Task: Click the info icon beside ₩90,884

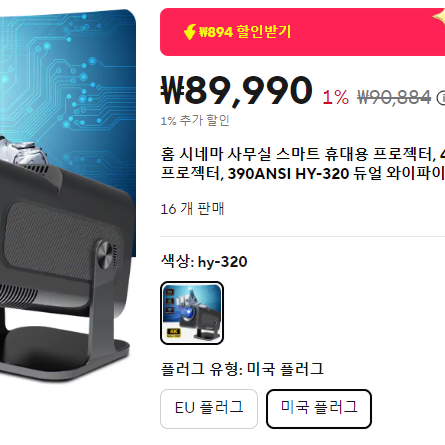Action: click(441, 98)
